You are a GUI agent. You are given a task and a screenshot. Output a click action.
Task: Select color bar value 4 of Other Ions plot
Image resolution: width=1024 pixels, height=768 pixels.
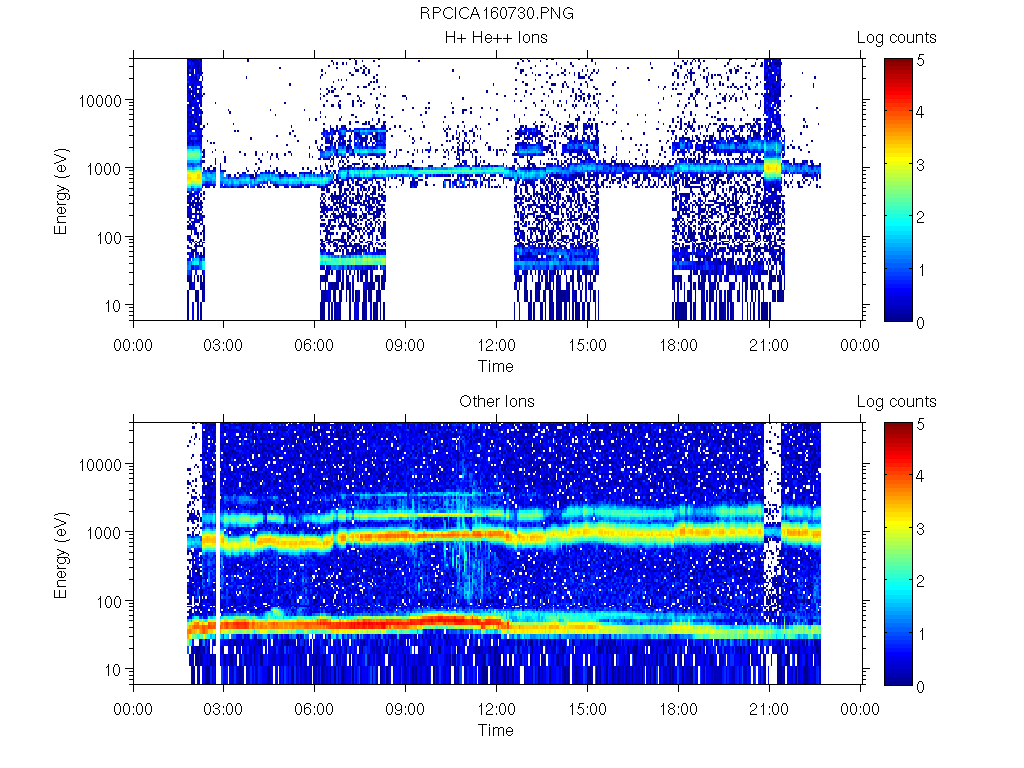pyautogui.click(x=920, y=476)
